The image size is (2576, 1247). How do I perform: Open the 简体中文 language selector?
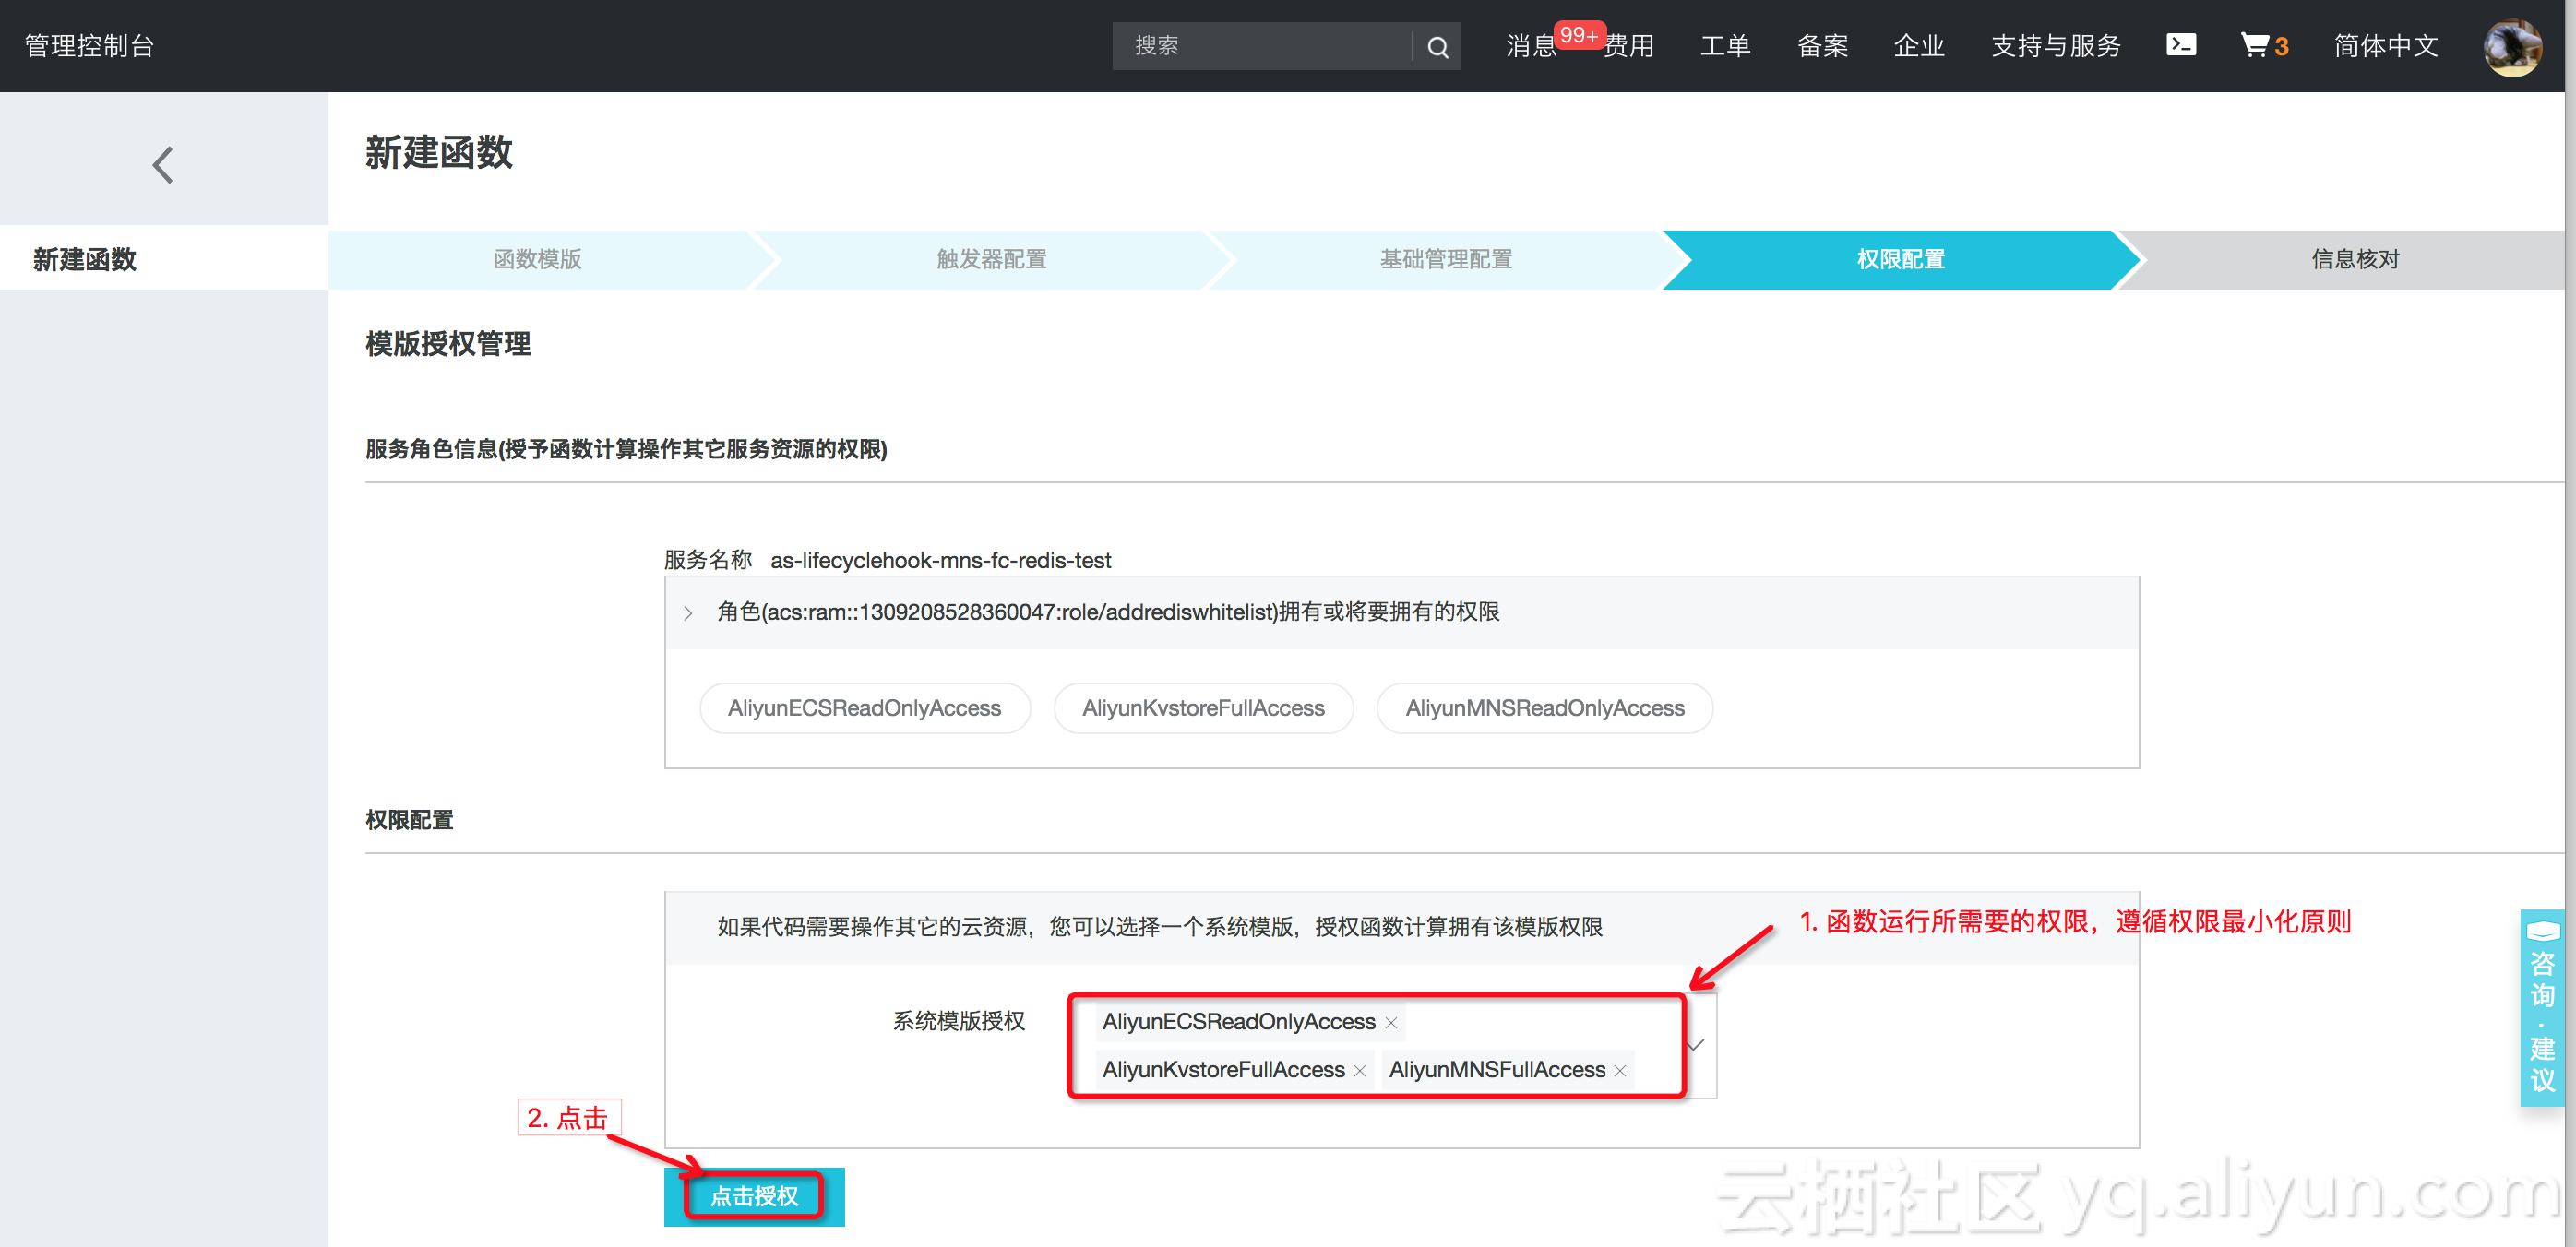coord(2386,46)
